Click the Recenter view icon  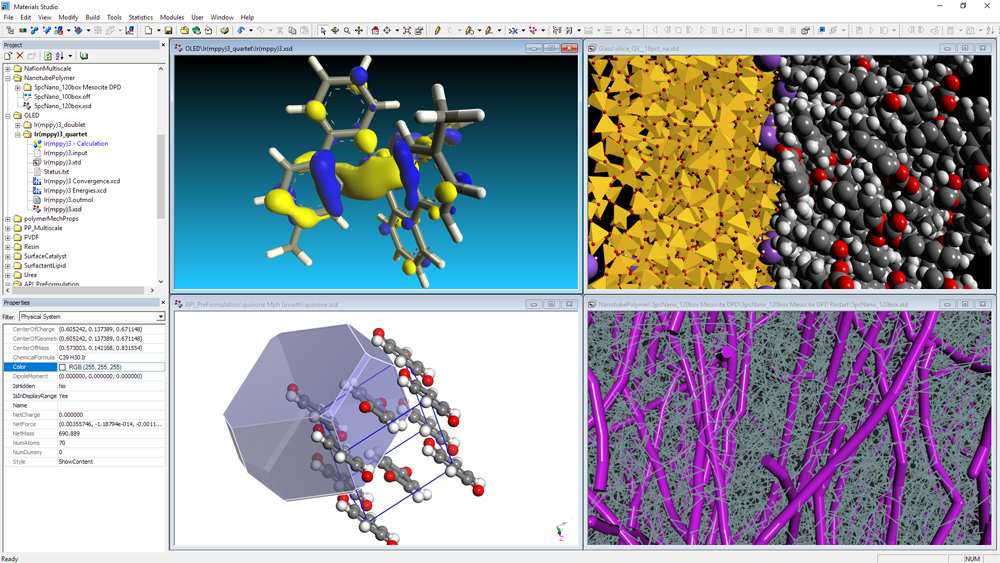pos(386,30)
